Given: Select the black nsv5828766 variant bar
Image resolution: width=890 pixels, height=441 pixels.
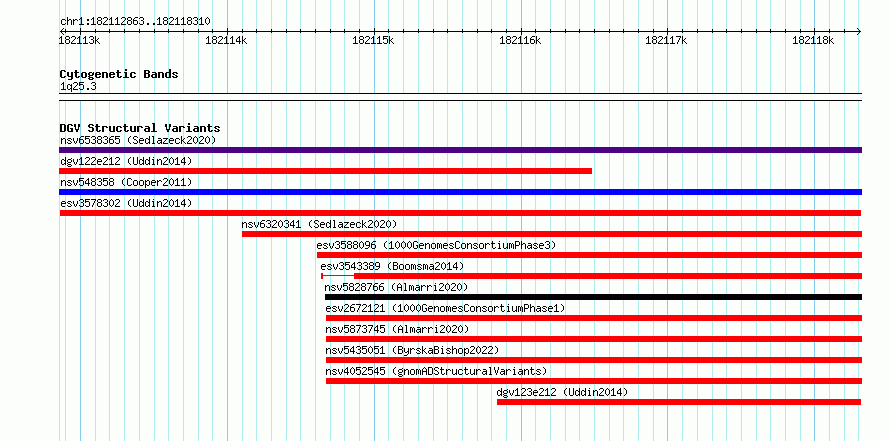Looking at the screenshot, I should click(x=593, y=297).
